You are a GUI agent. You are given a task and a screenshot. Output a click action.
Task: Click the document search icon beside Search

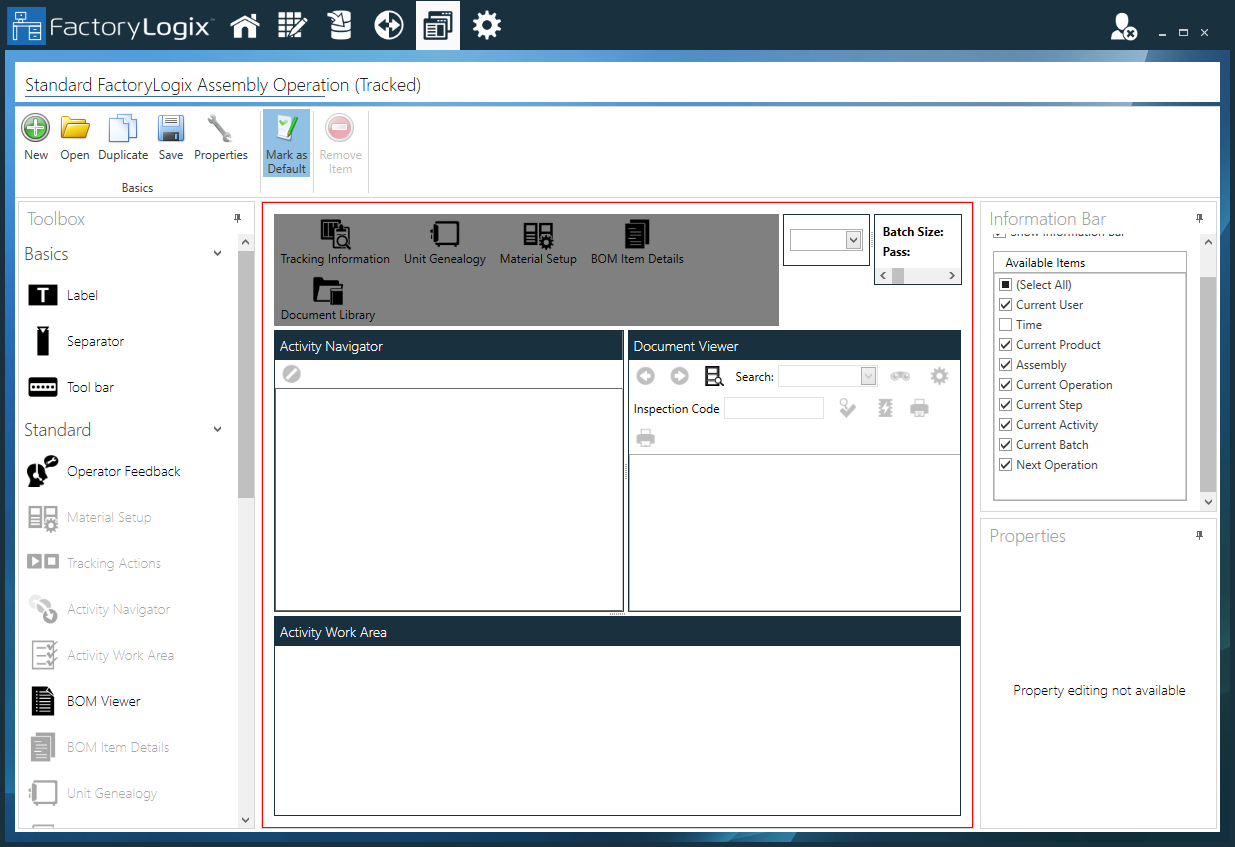click(714, 376)
